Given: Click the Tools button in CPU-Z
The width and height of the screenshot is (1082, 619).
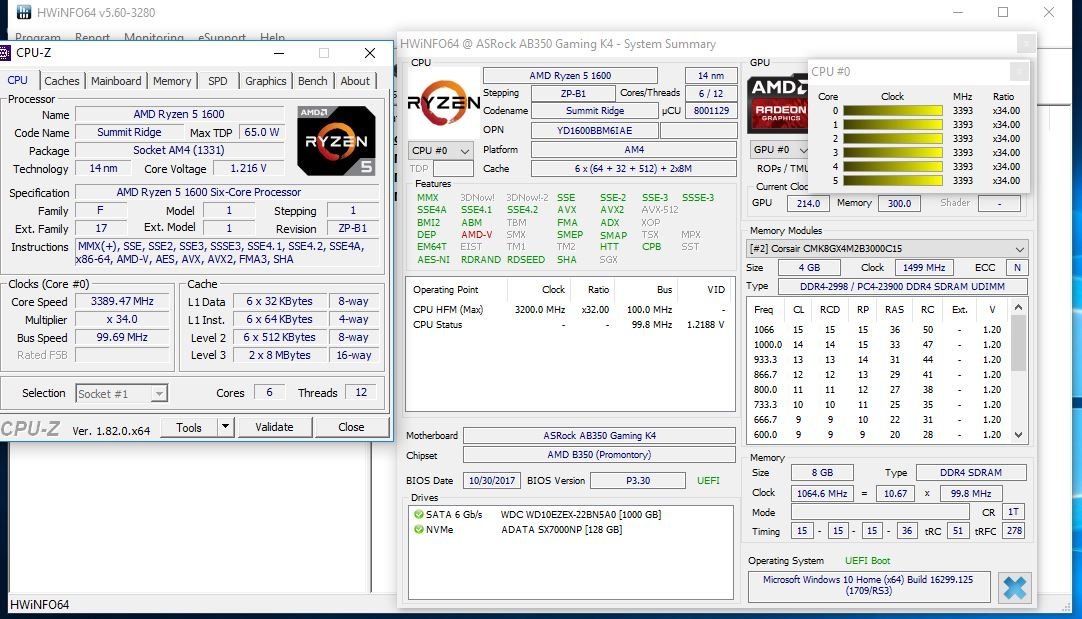Looking at the screenshot, I should coord(189,427).
